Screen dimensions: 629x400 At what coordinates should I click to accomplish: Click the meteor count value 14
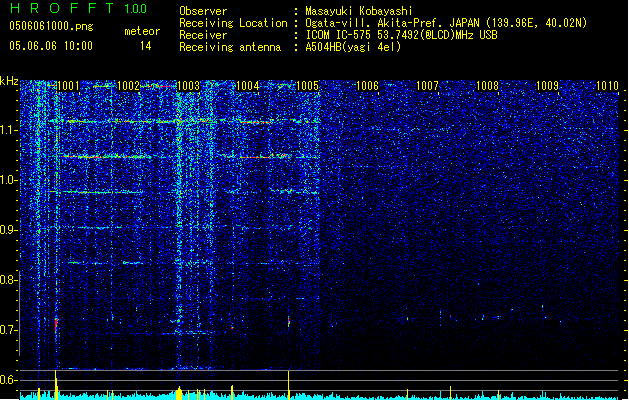146,46
